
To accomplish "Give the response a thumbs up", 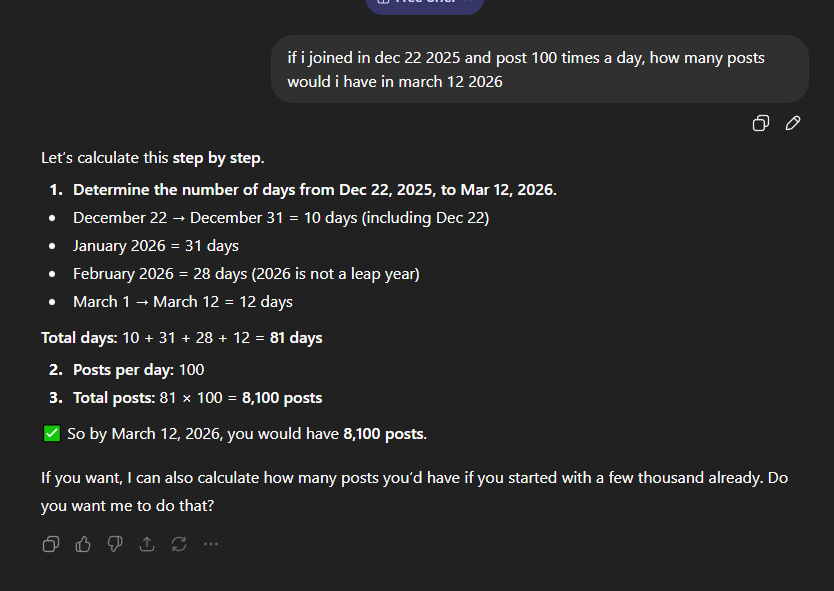I will pos(83,544).
